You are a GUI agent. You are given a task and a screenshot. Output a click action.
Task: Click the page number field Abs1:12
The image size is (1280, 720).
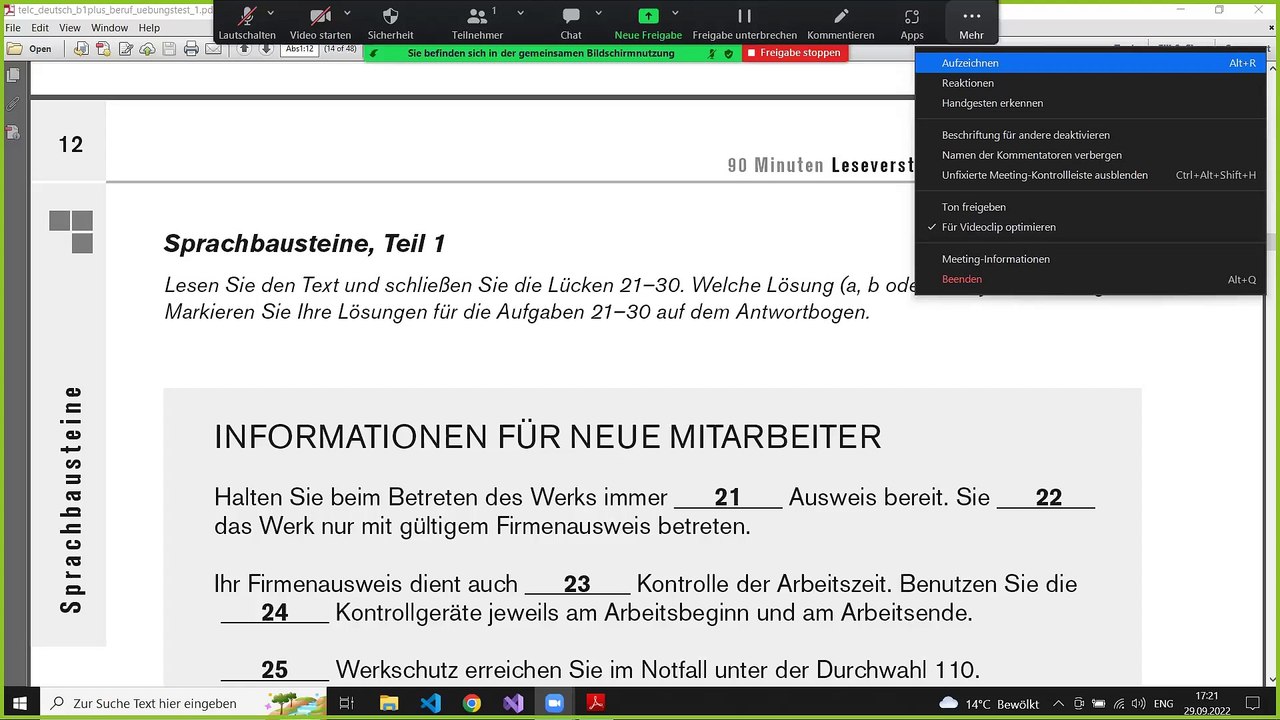coord(300,49)
